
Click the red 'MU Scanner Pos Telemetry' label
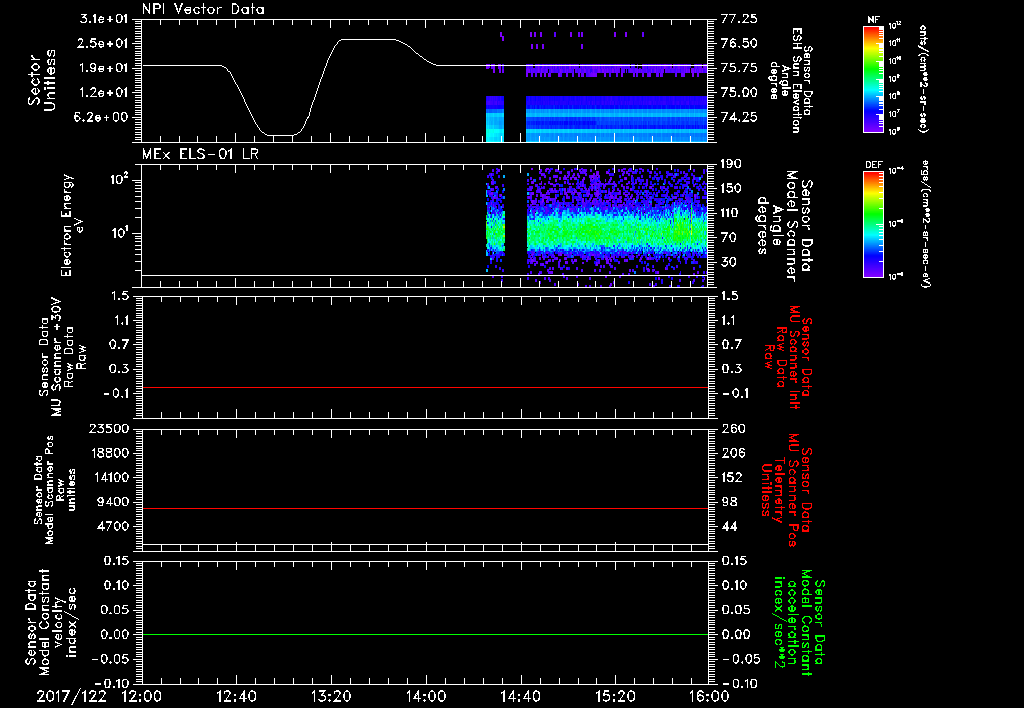click(786, 490)
